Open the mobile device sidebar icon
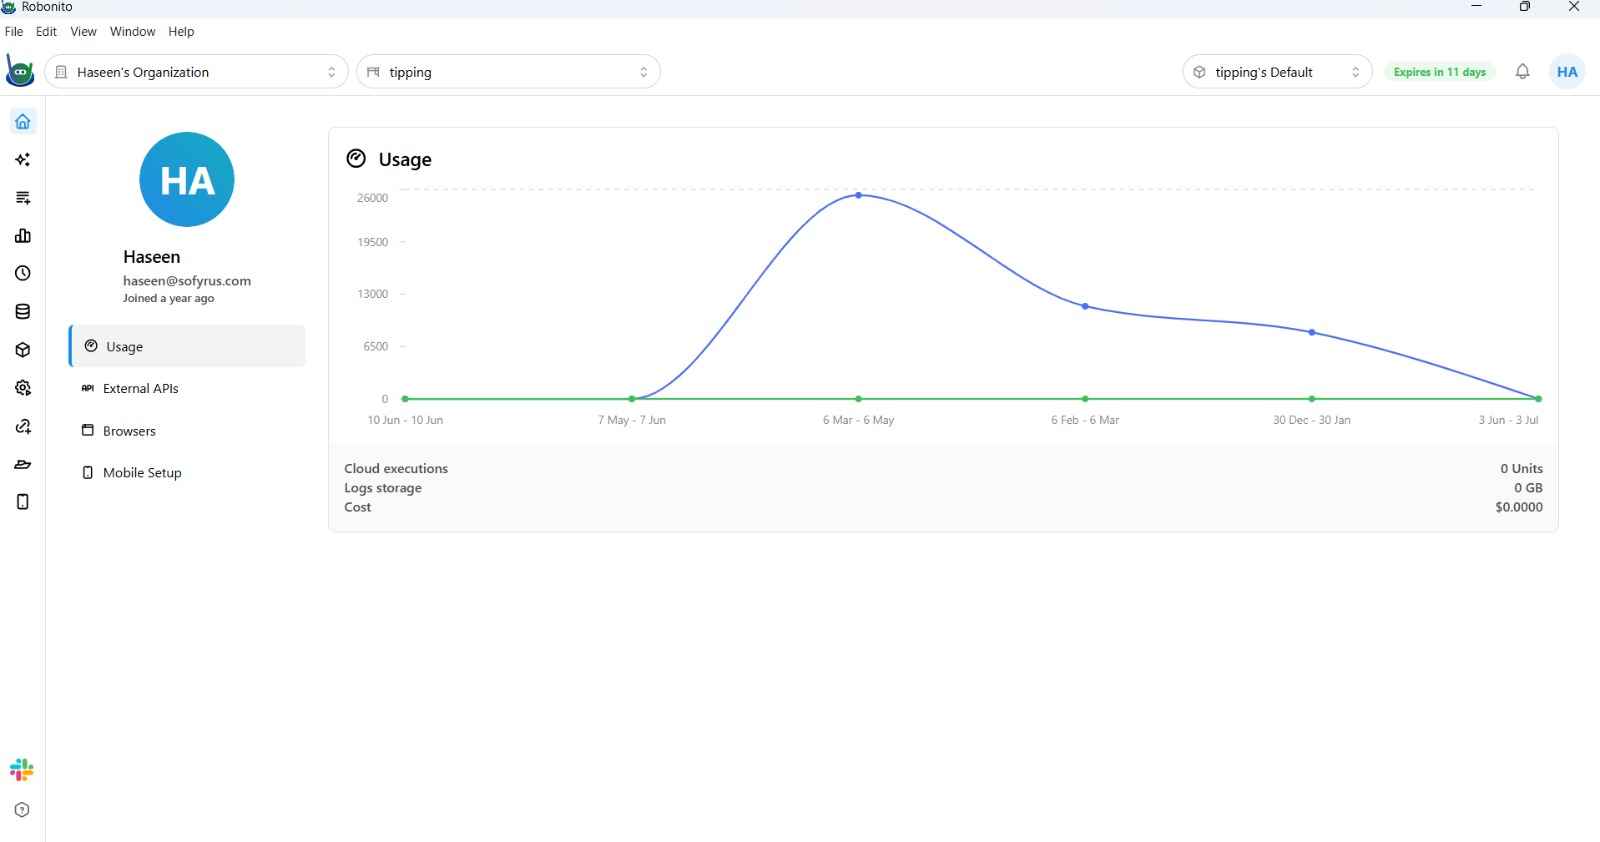Viewport: 1600px width, 842px height. pyautogui.click(x=23, y=502)
